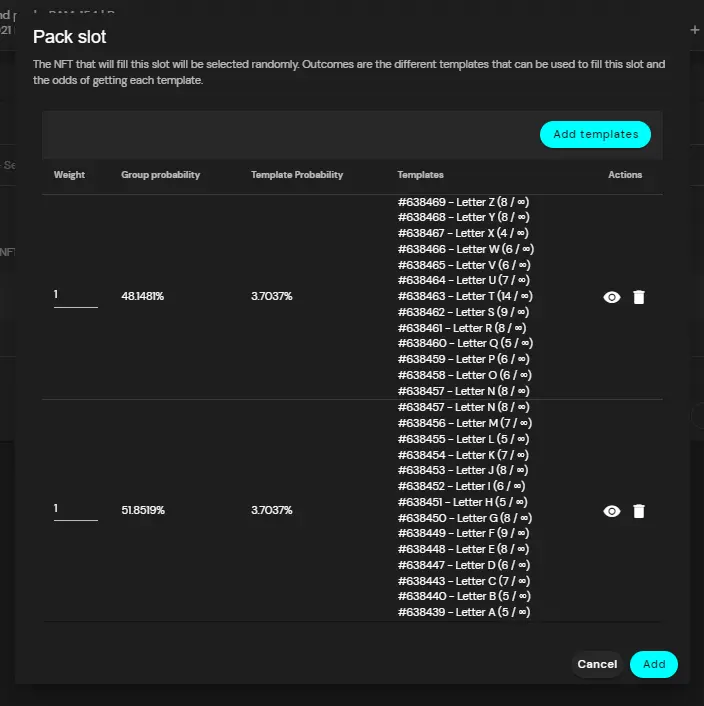
Task: Confirm with the Add button
Action: pos(654,664)
